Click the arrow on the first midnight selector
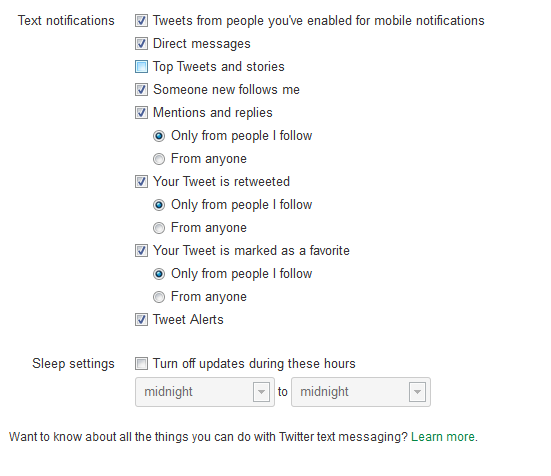 261,392
